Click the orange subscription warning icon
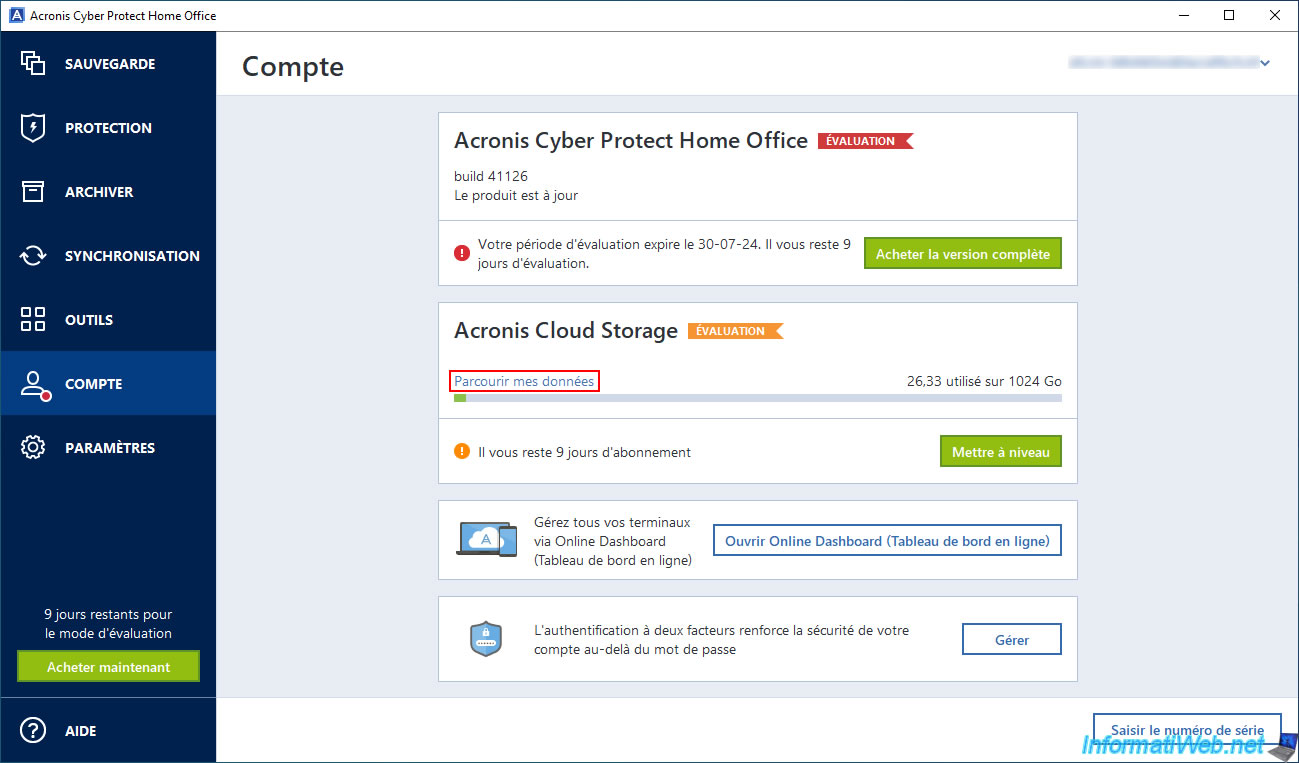1299x763 pixels. tap(462, 451)
